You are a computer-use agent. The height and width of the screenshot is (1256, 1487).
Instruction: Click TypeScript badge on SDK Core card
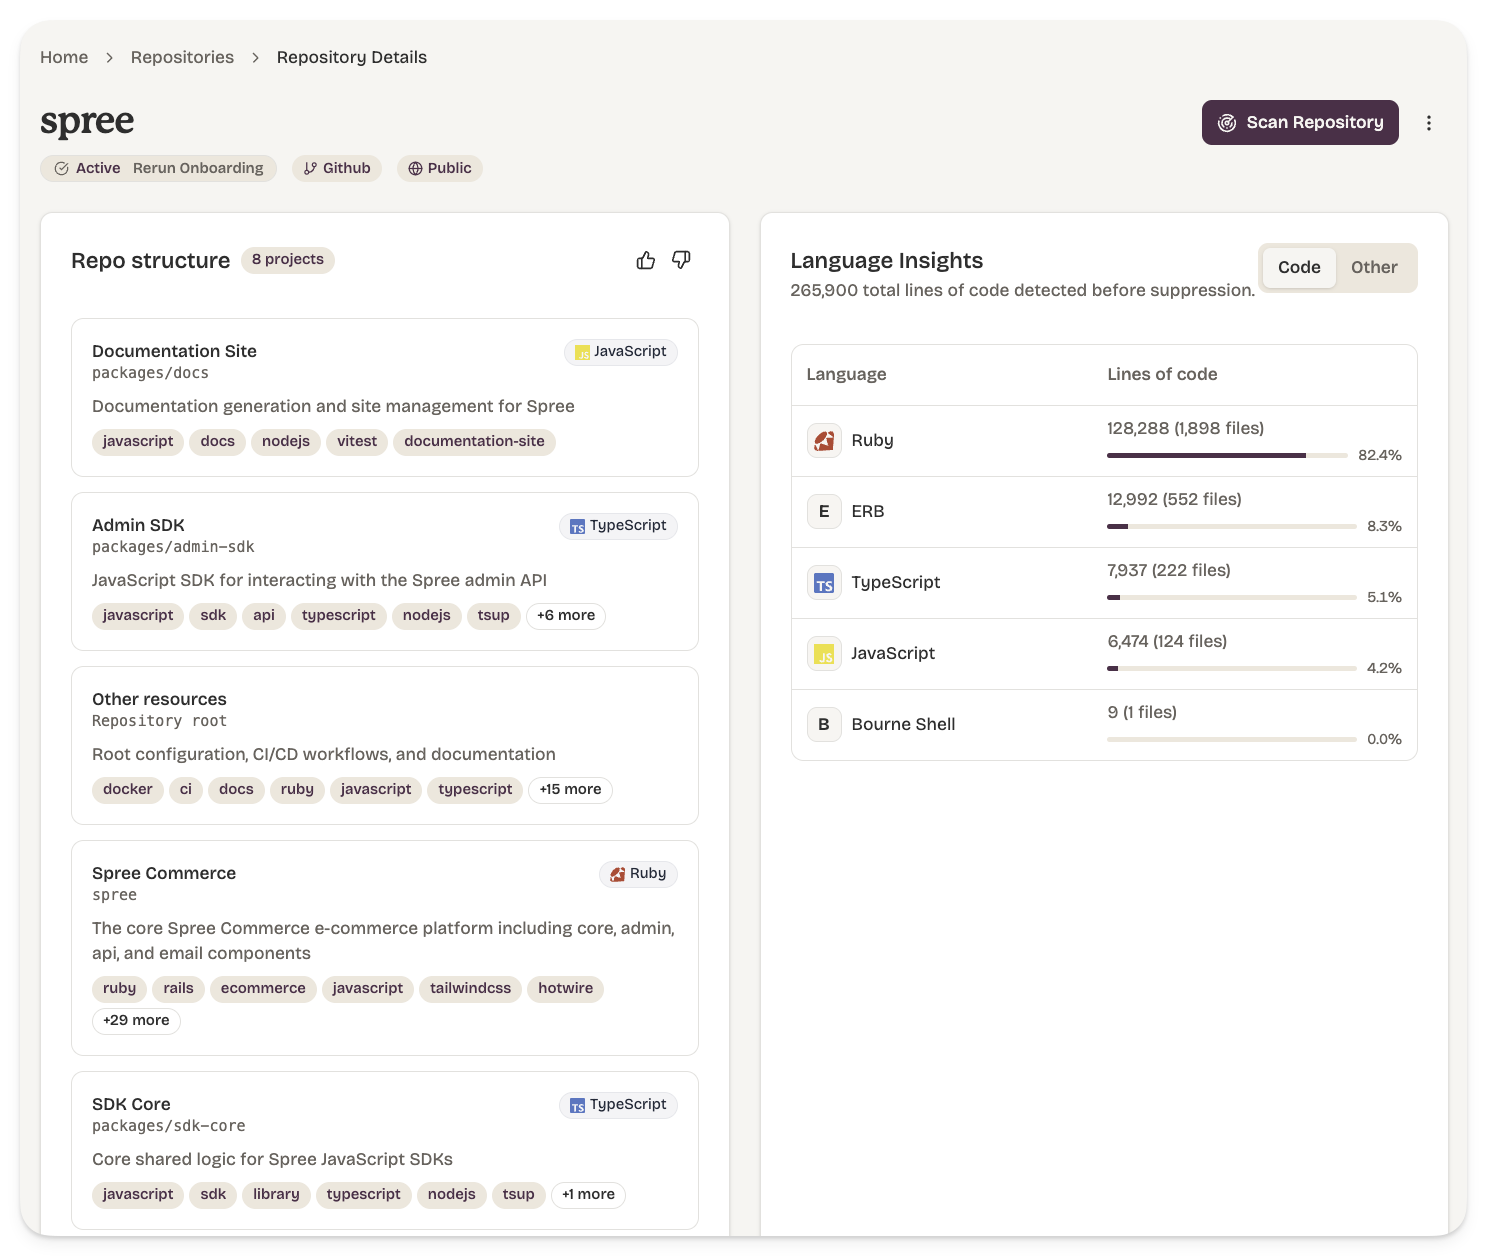coord(618,1105)
